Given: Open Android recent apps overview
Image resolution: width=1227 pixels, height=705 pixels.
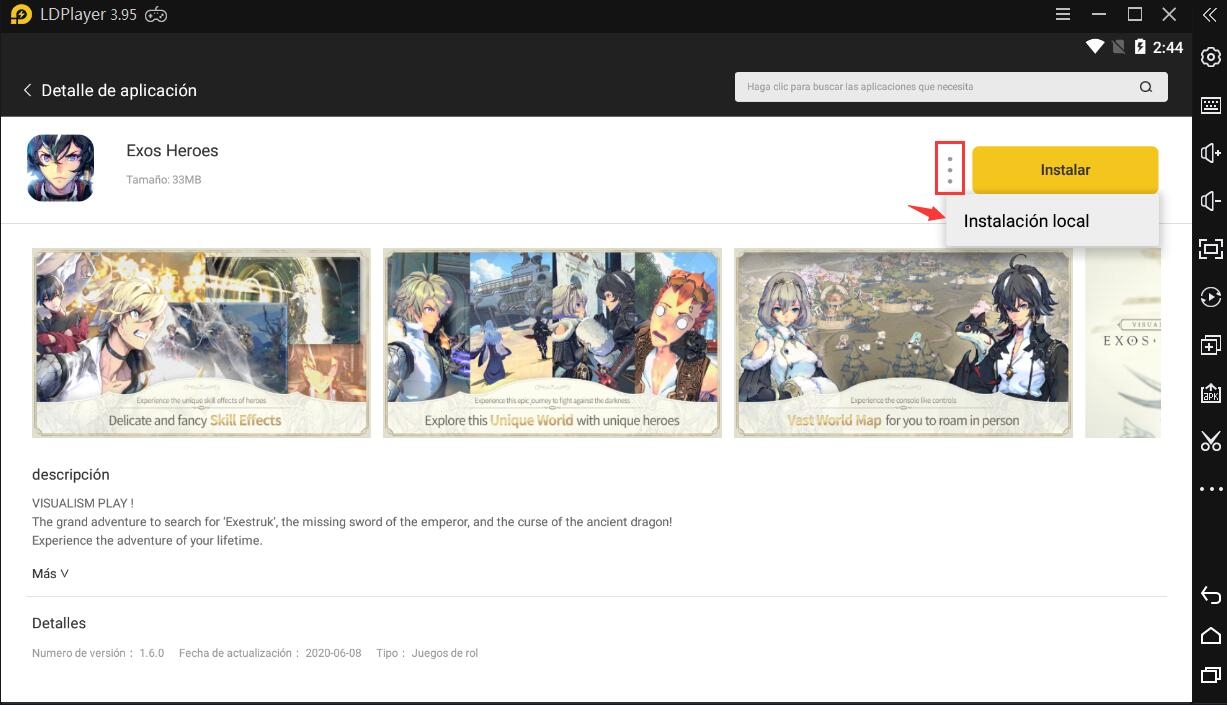Looking at the screenshot, I should (x=1210, y=675).
